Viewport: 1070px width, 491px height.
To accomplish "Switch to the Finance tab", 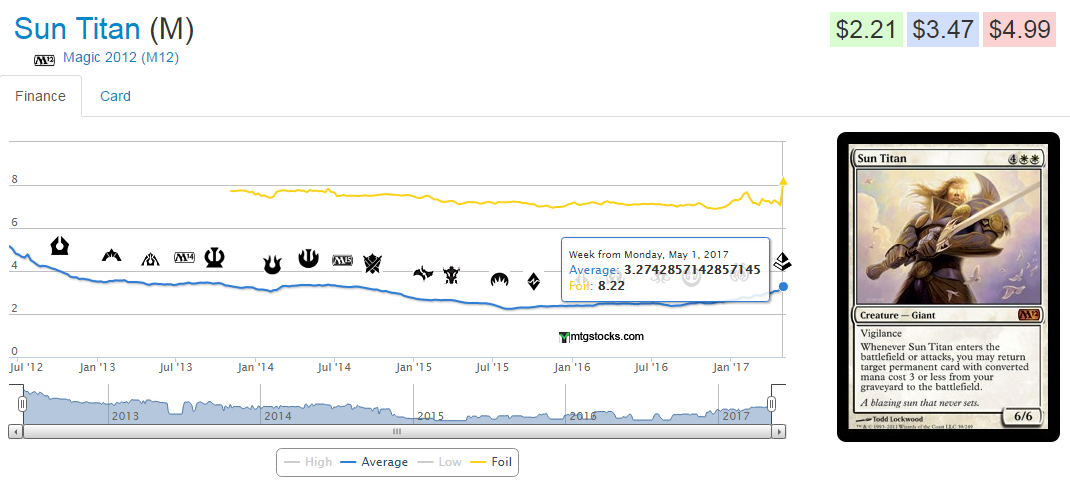I will click(40, 96).
